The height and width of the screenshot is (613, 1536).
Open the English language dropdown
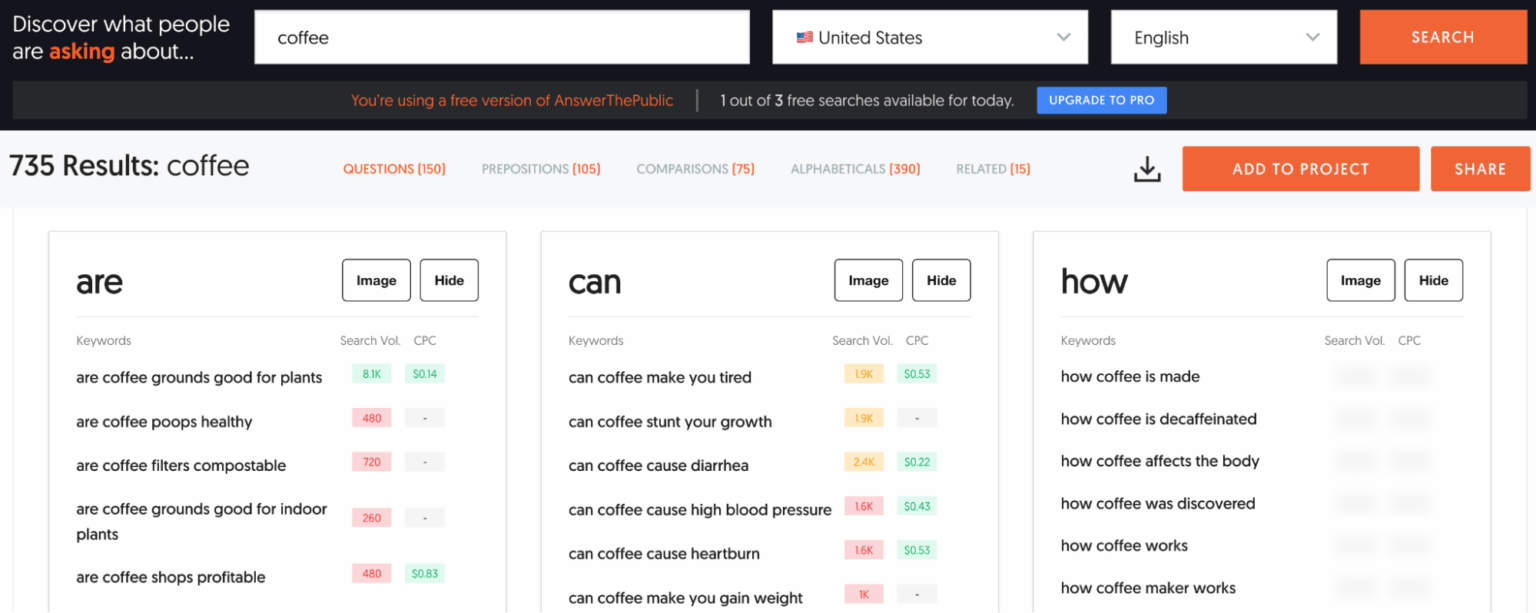(1223, 37)
